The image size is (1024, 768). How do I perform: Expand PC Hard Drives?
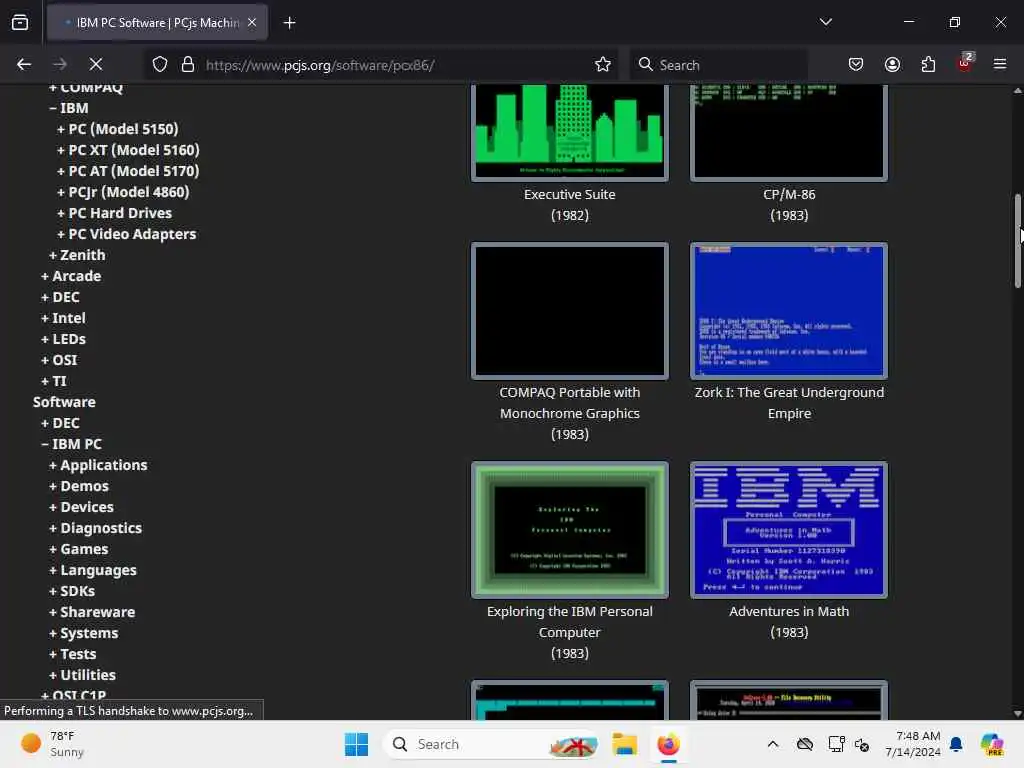114,213
